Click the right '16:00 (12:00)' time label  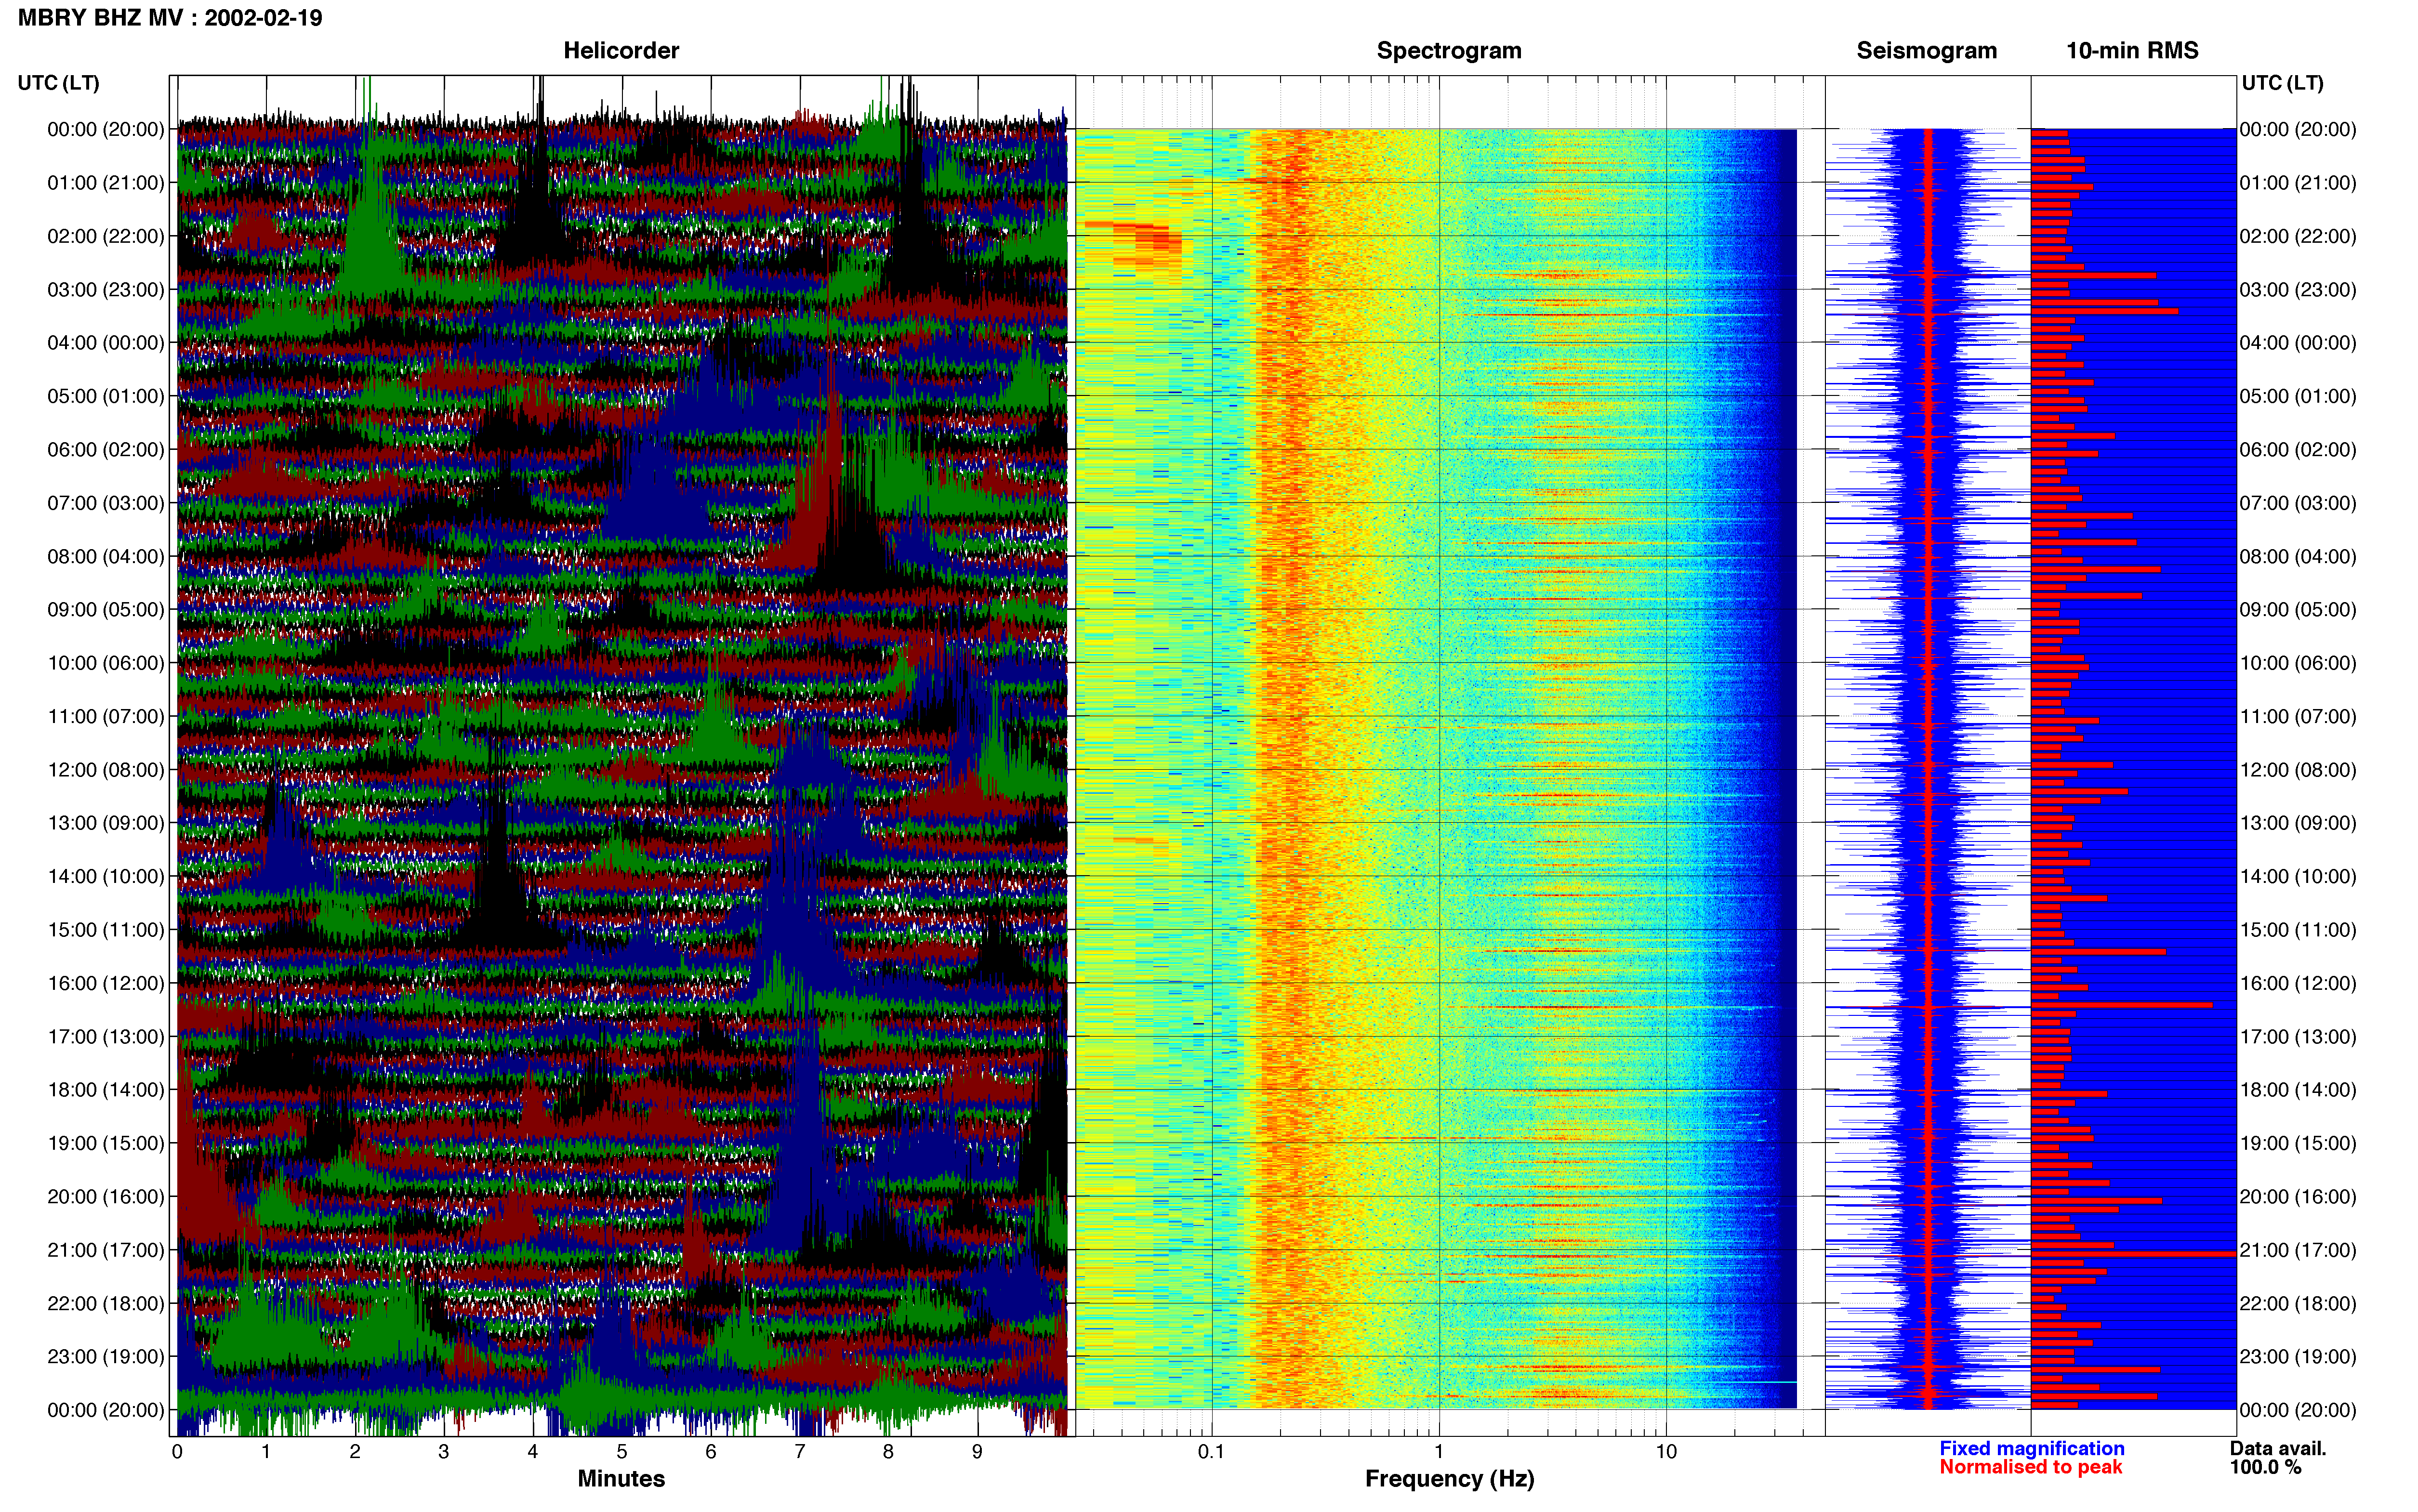click(x=2298, y=983)
